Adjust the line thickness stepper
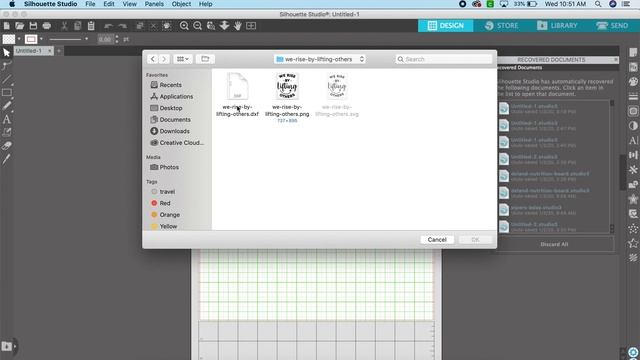The height and width of the screenshot is (360, 640). [117, 39]
